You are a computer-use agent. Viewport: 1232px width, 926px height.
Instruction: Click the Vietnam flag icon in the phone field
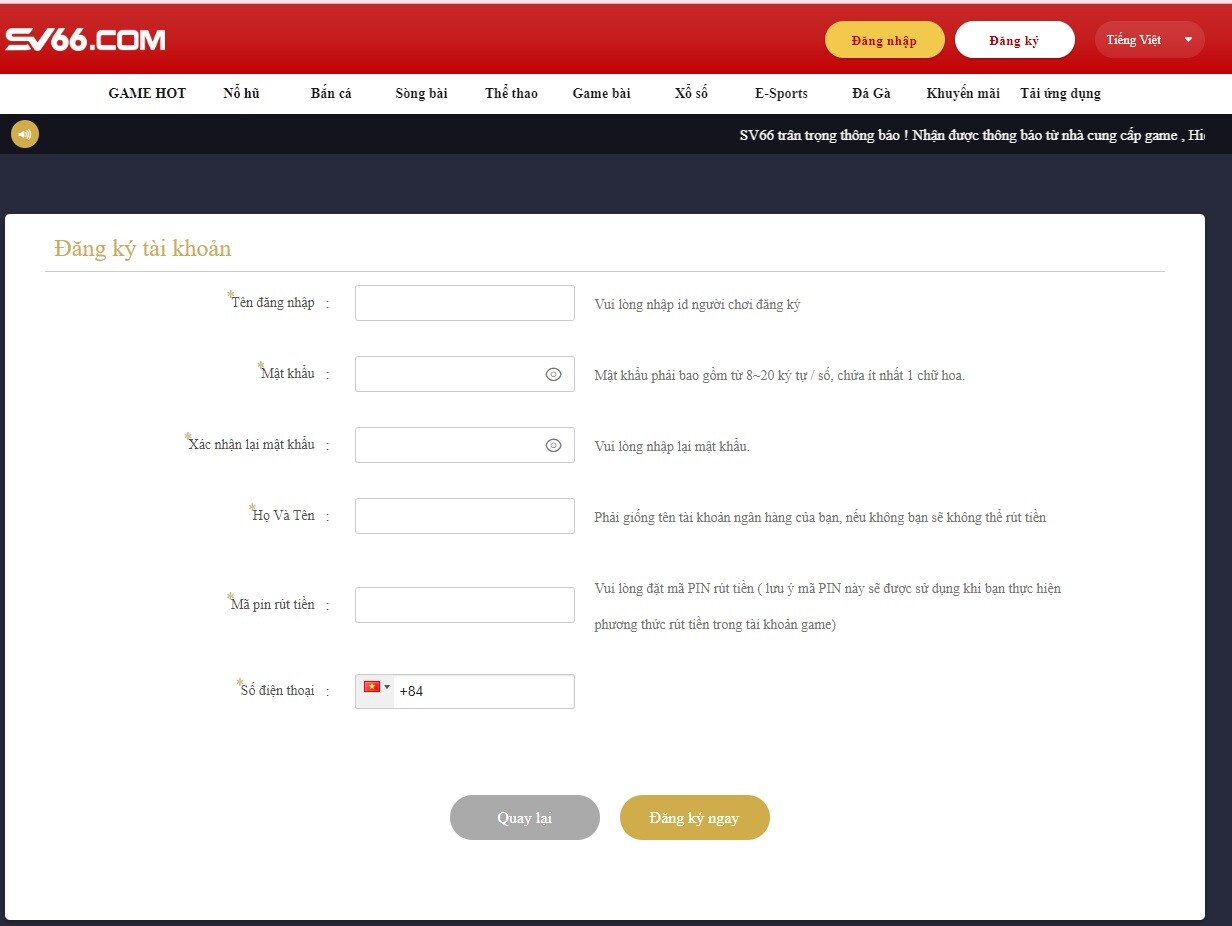(x=370, y=686)
